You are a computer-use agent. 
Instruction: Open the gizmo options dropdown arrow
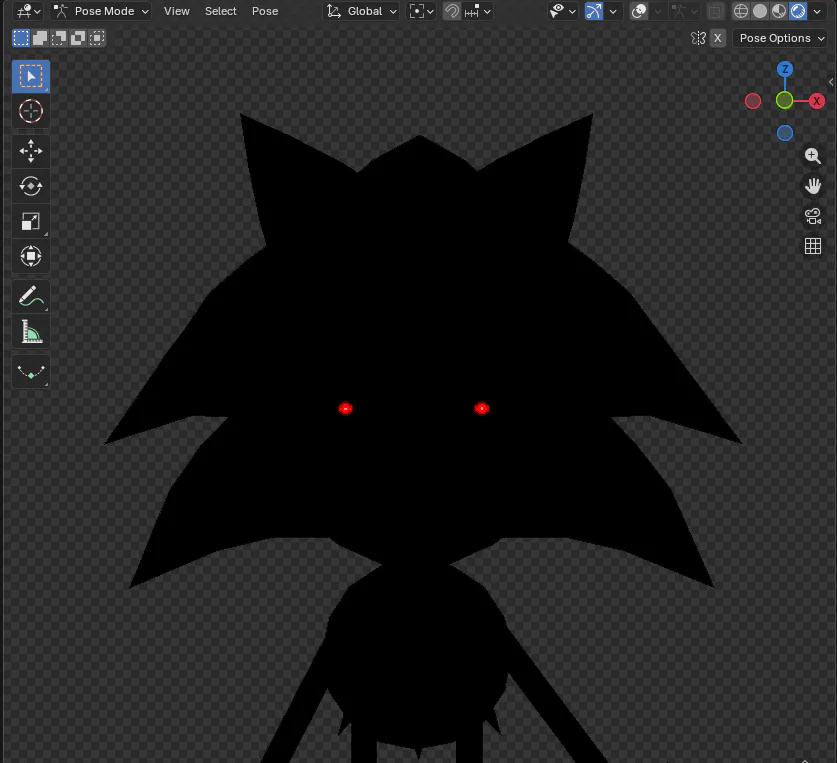pyautogui.click(x=613, y=11)
